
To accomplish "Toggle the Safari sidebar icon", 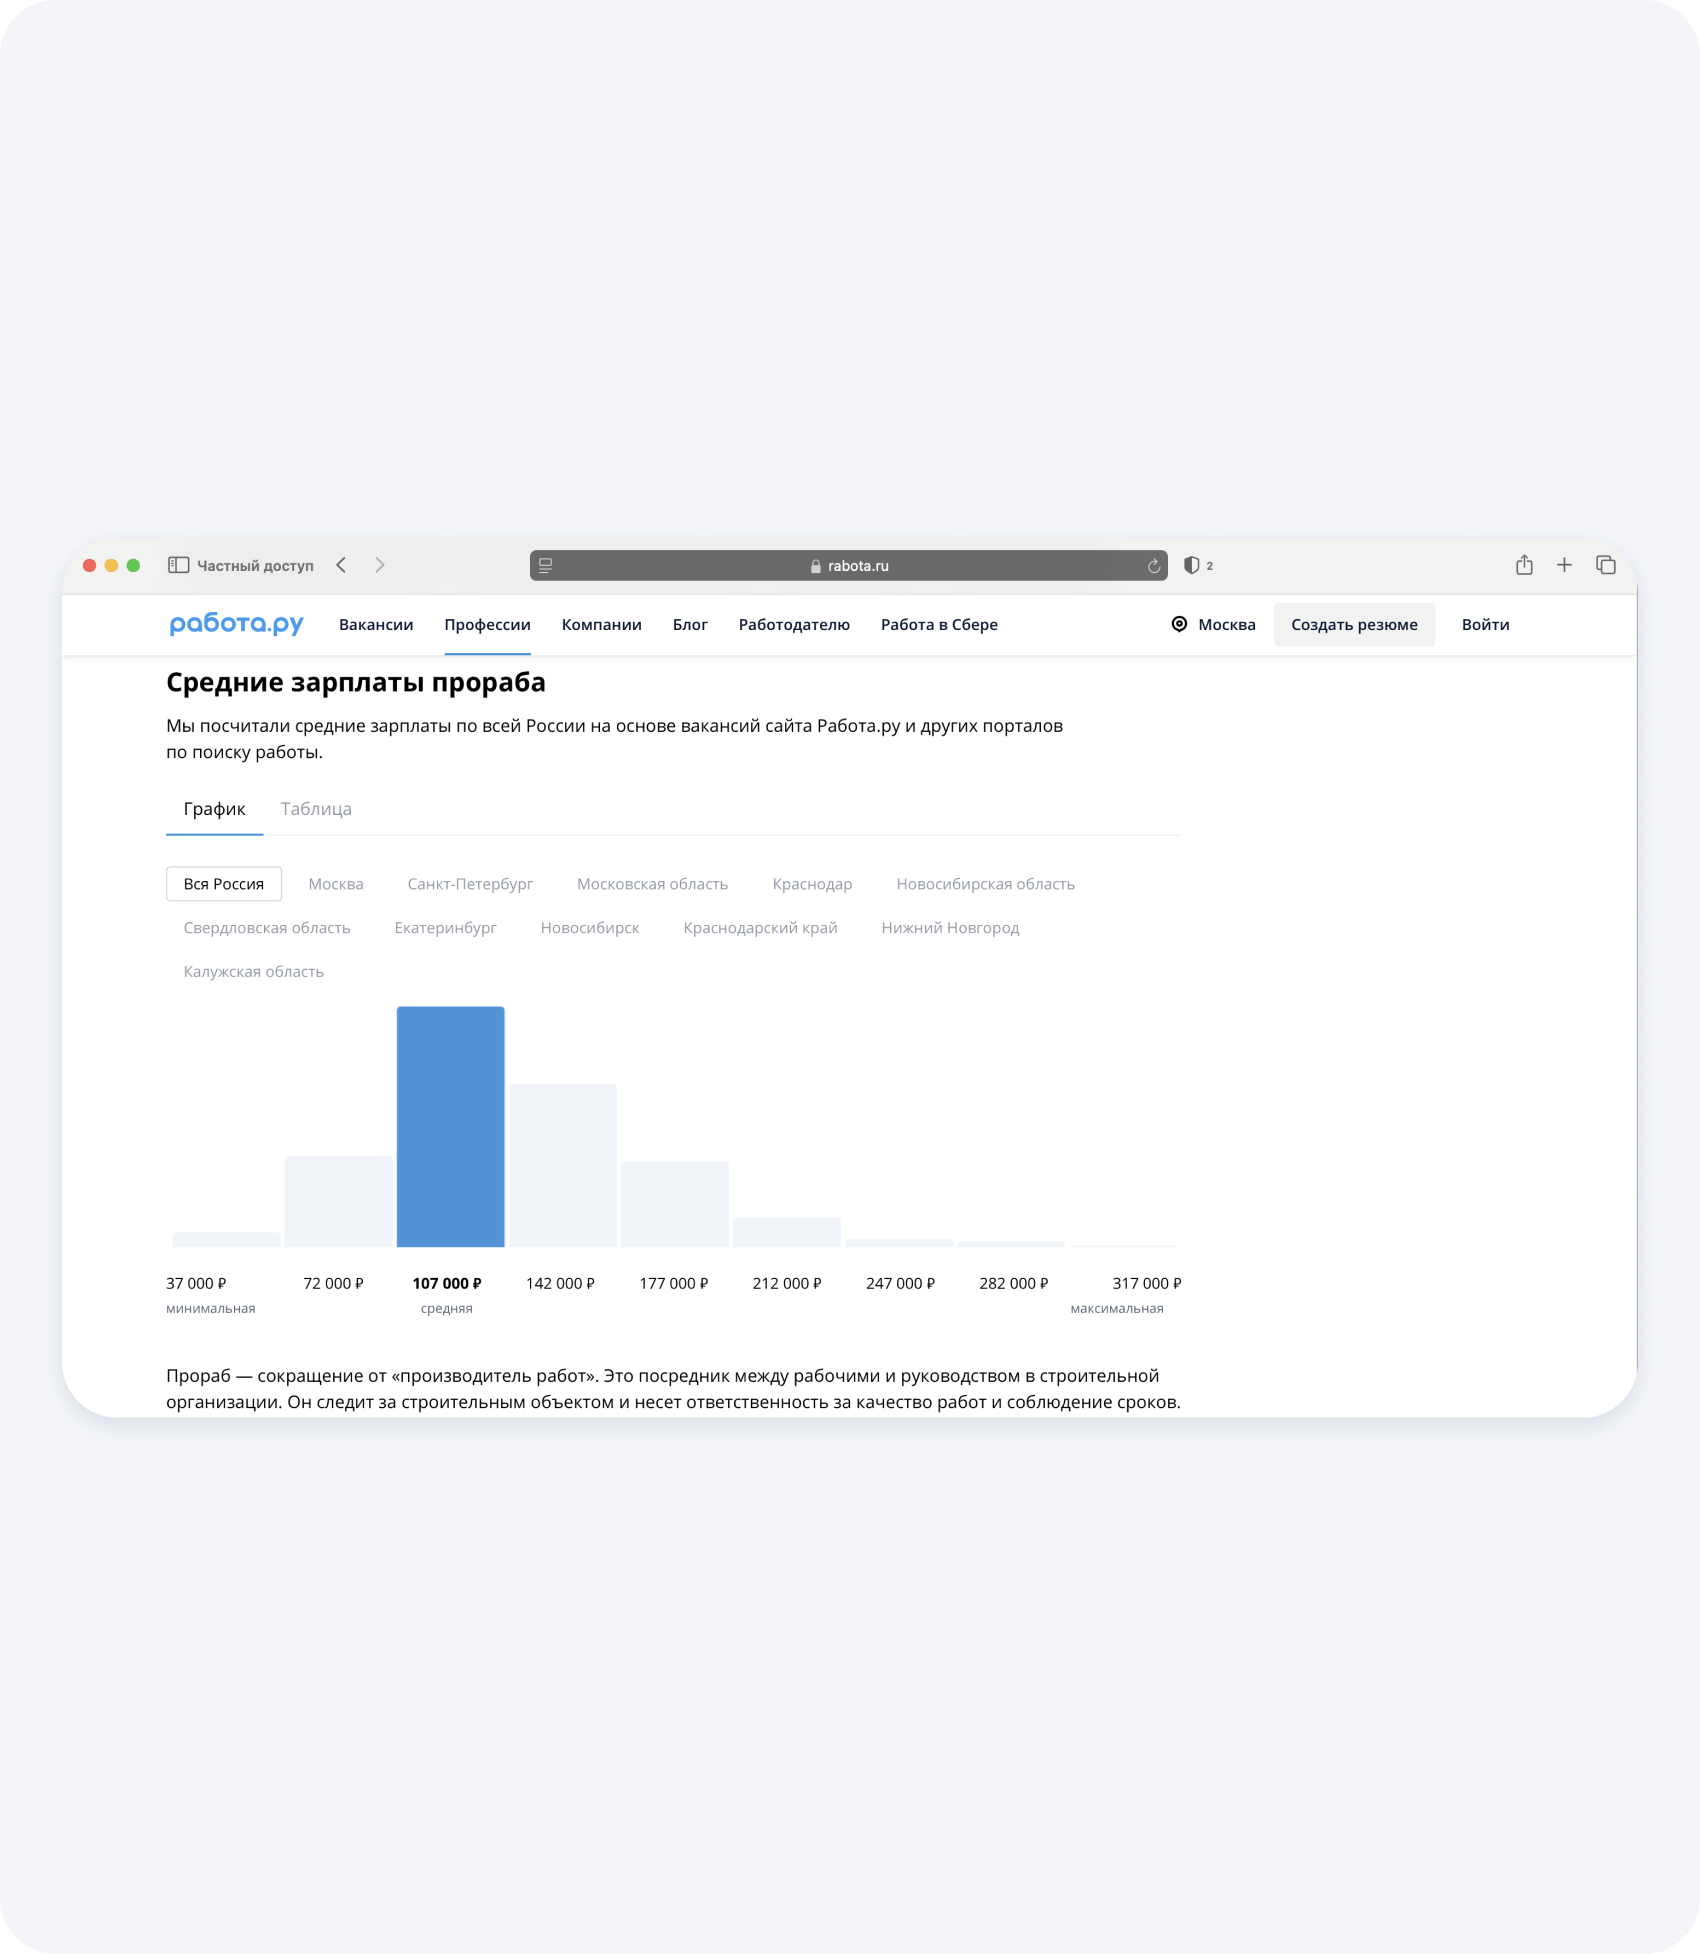I will click(178, 565).
